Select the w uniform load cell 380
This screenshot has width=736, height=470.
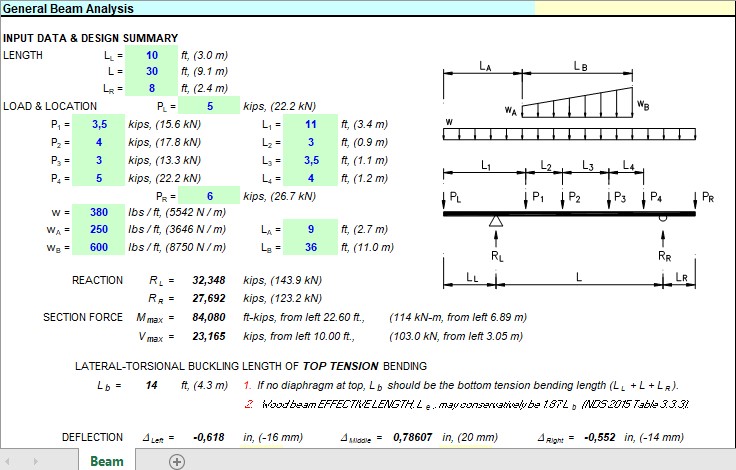[x=99, y=212]
